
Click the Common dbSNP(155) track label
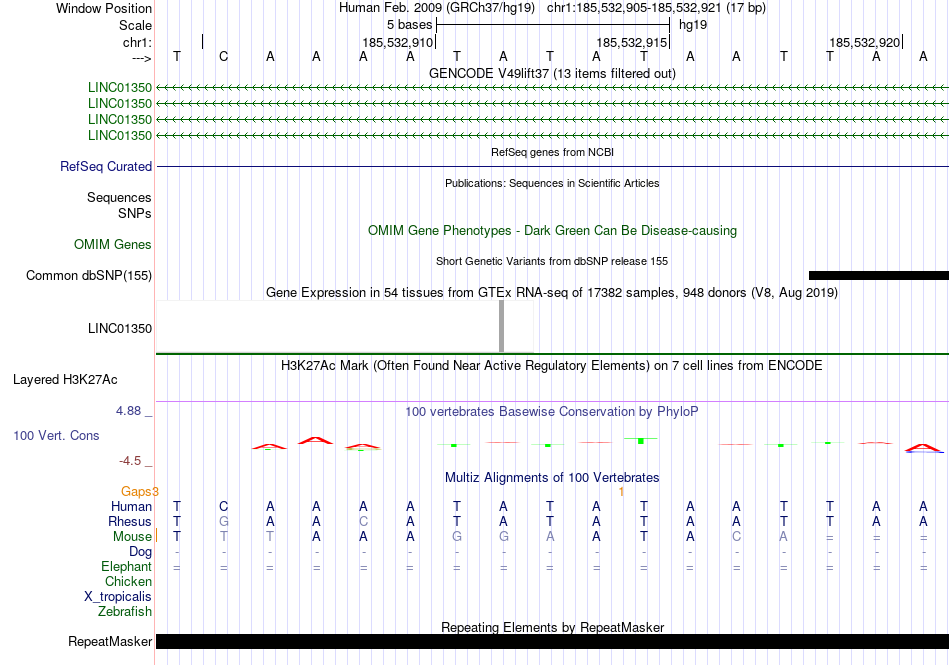click(88, 276)
